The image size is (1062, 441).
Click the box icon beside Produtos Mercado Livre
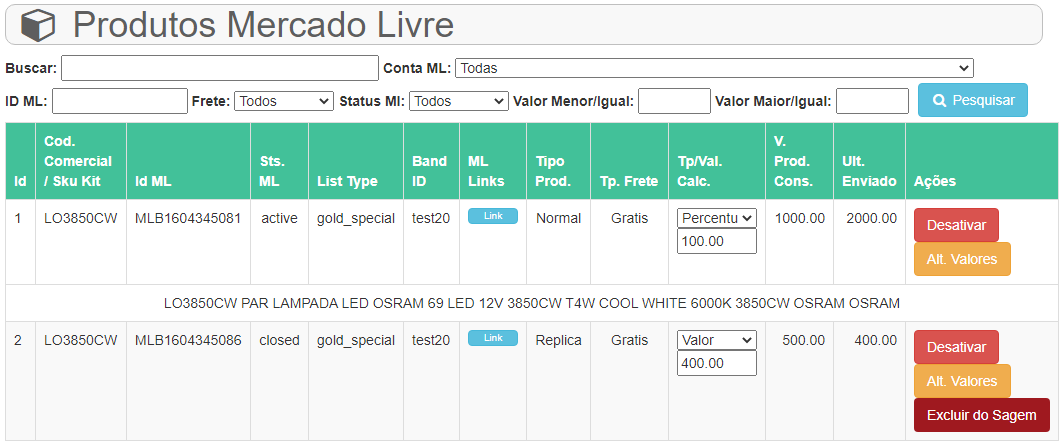coord(38,25)
